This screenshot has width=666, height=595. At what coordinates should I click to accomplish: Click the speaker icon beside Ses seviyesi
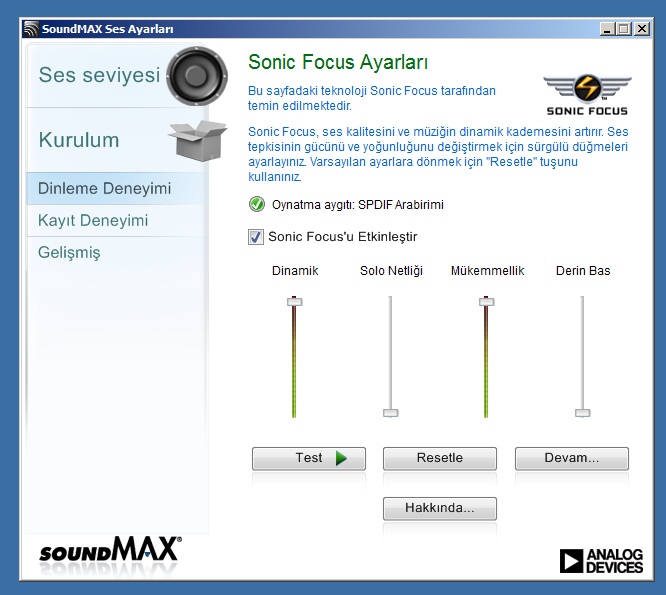(197, 76)
